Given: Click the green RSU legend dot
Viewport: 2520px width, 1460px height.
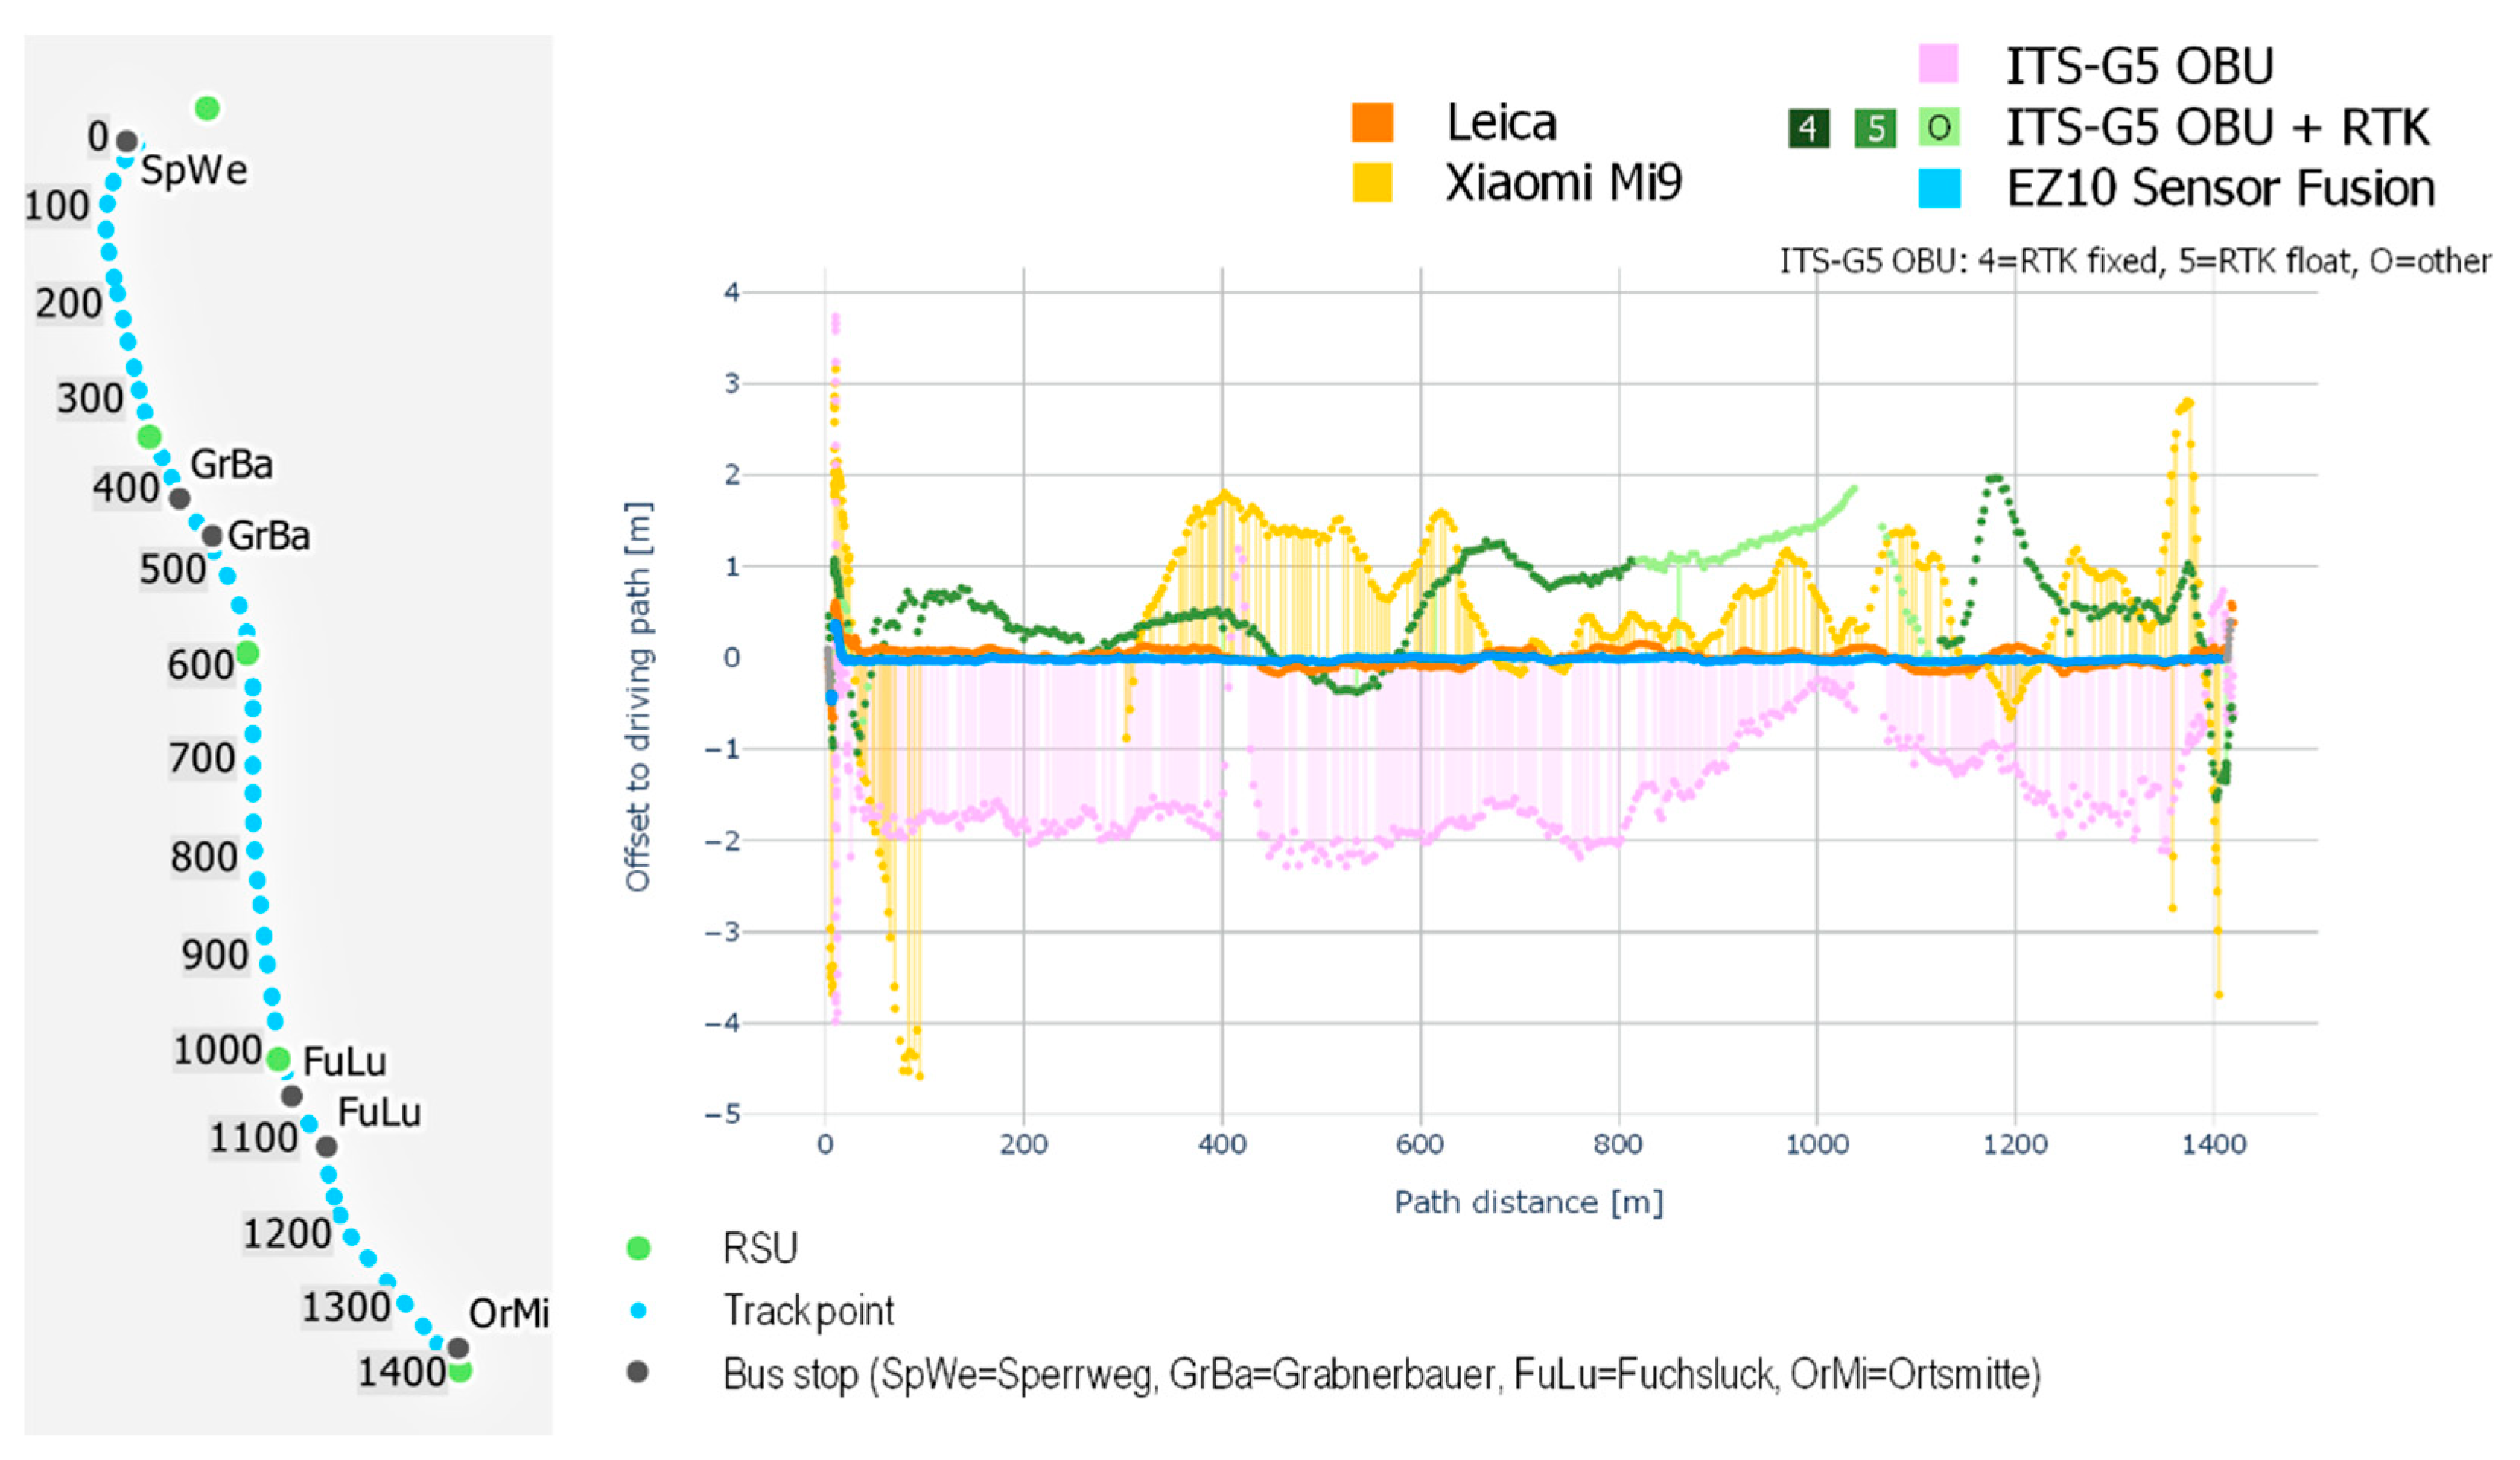Looking at the screenshot, I should [x=638, y=1247].
